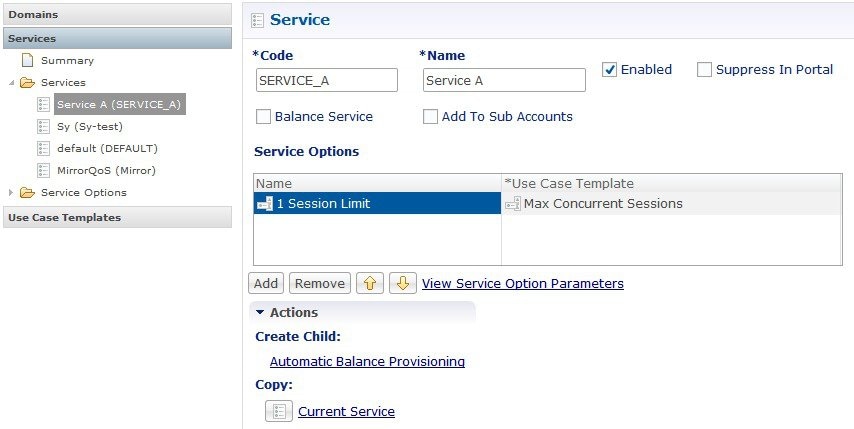Expand the Service Options tree node

[x=11, y=192]
